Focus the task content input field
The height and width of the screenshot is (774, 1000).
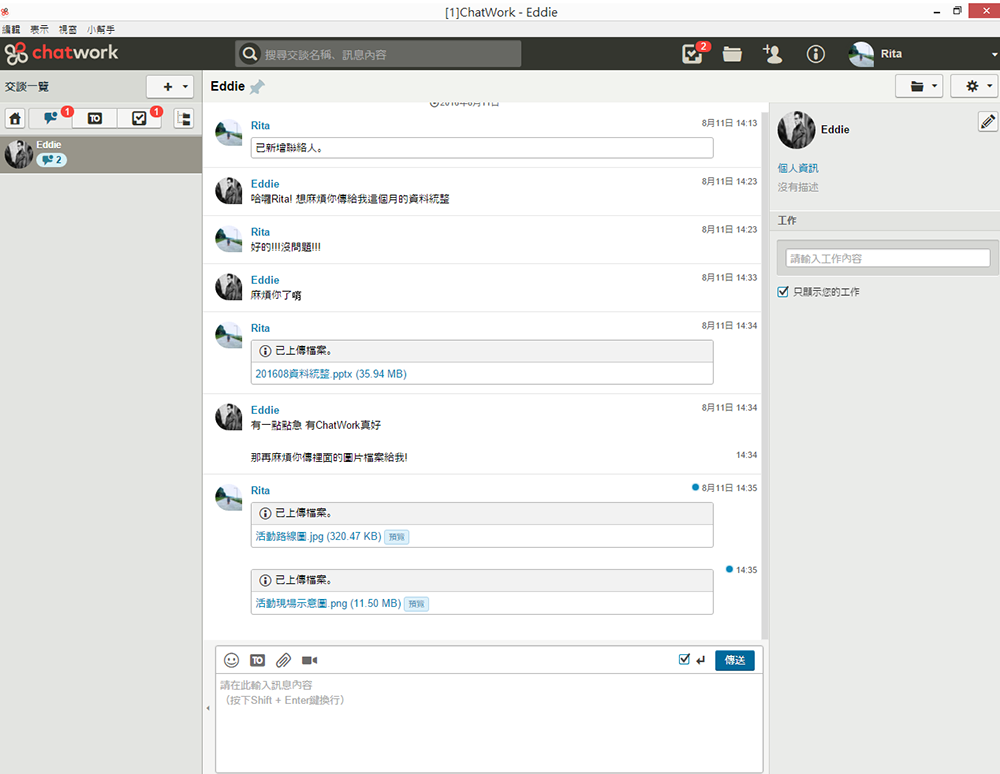pos(887,258)
